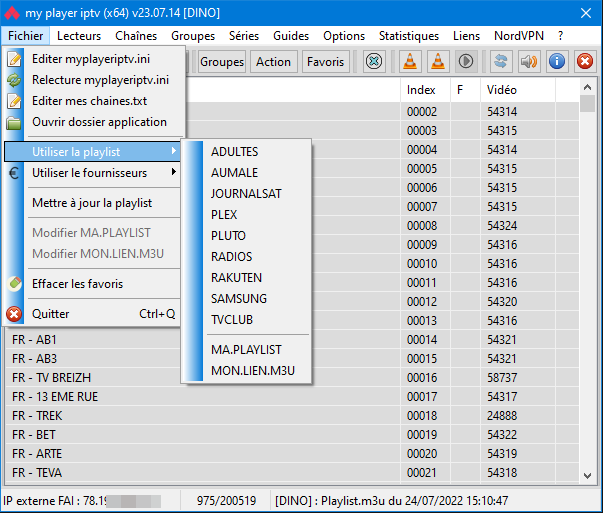The image size is (603, 513).
Task: Click the red X toolbar icon
Action: pyautogui.click(x=585, y=62)
